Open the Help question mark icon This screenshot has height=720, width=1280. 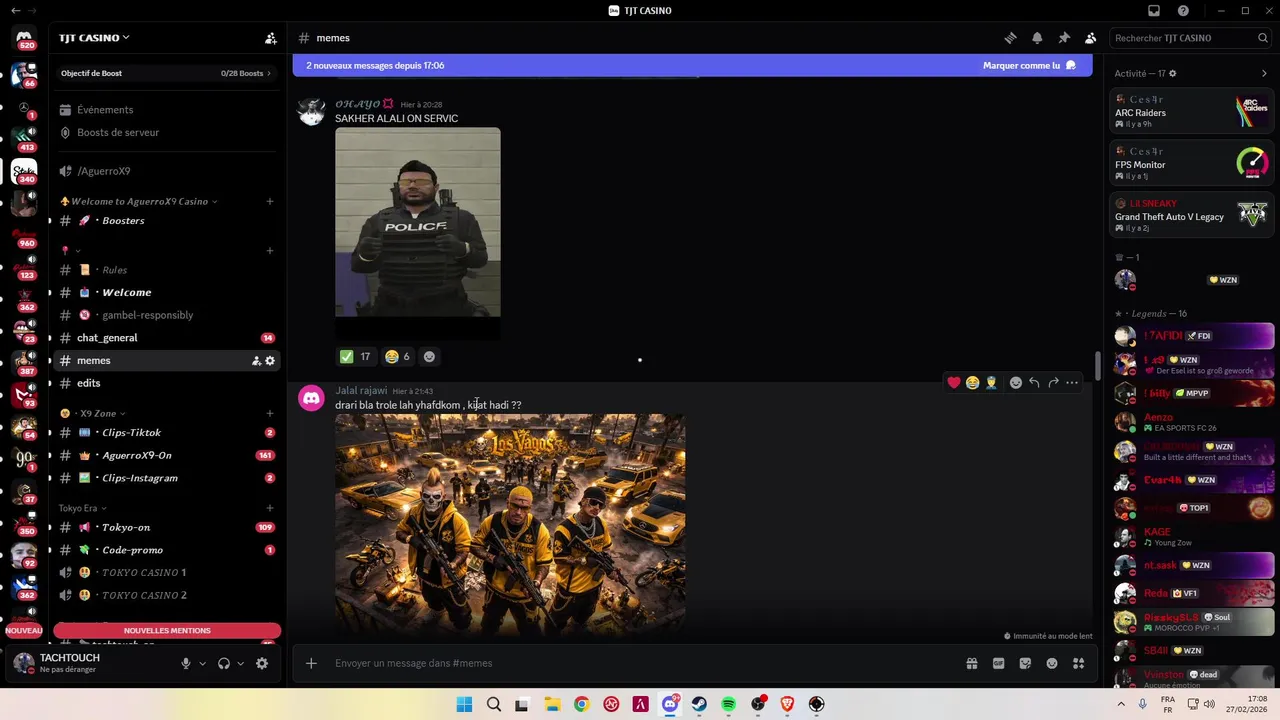click(1184, 11)
